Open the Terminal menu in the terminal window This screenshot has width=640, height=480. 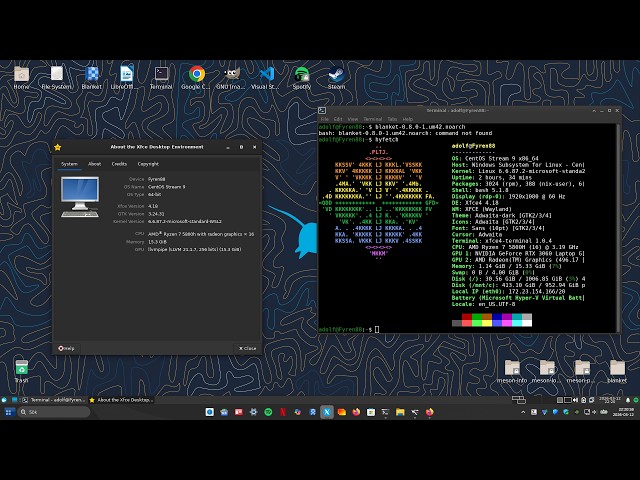pos(373,119)
